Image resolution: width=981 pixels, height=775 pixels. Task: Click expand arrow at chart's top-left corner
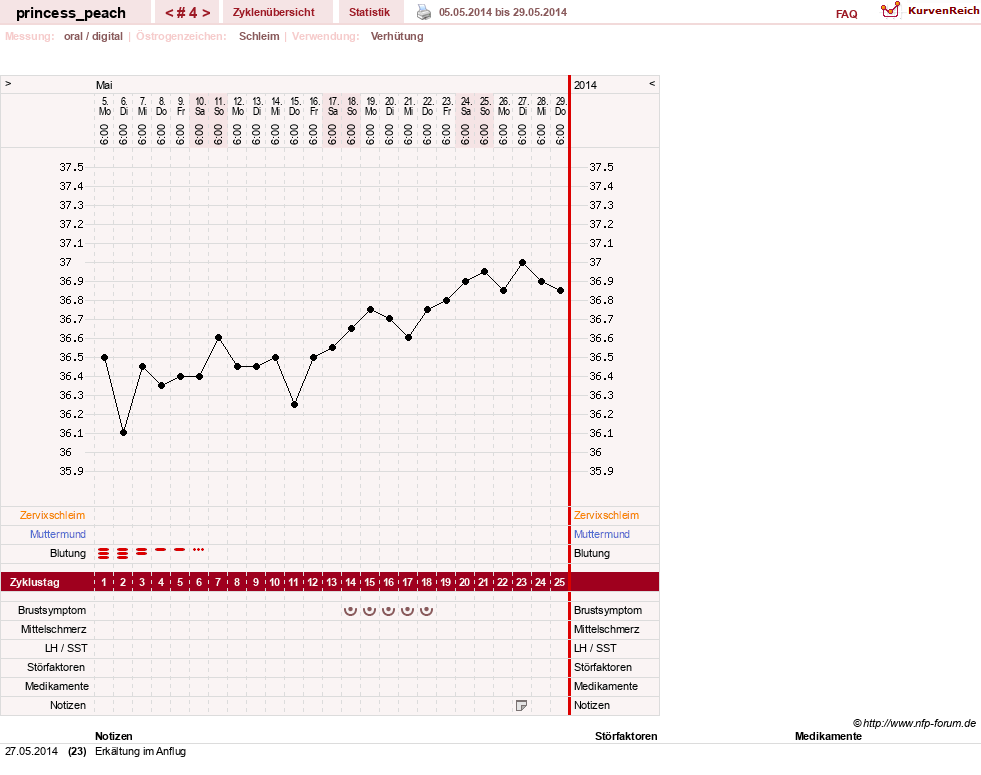pyautogui.click(x=8, y=83)
